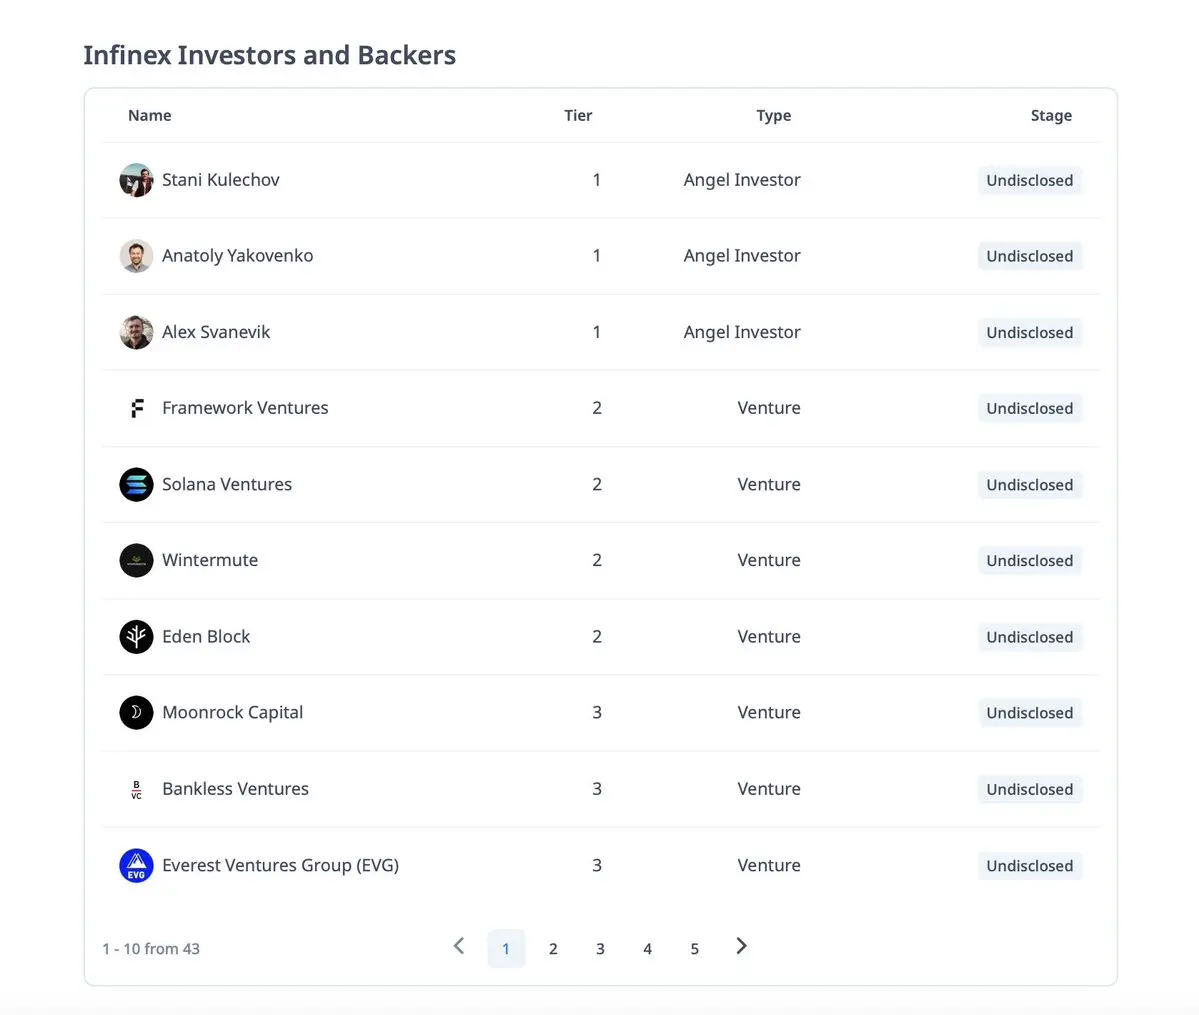Click the Tier column header
The height and width of the screenshot is (1015, 1199).
(578, 115)
